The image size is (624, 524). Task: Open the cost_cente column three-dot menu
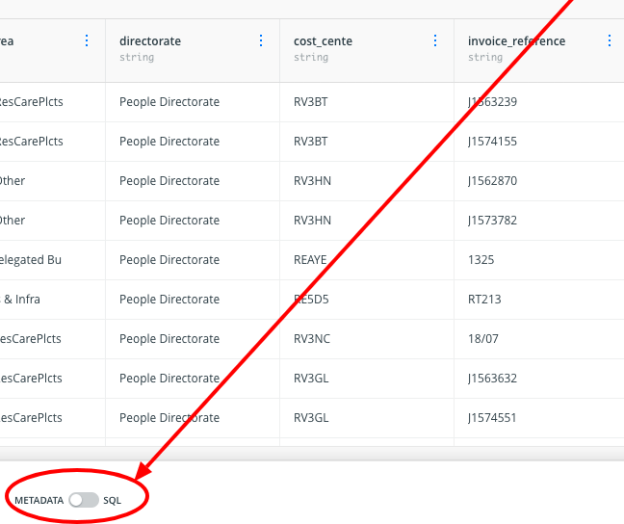pos(435,41)
